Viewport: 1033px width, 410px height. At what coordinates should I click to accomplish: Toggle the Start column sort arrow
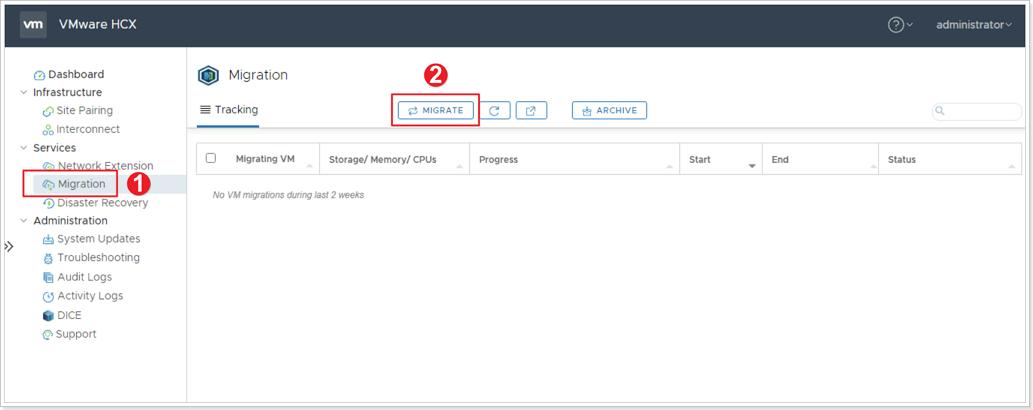point(752,166)
